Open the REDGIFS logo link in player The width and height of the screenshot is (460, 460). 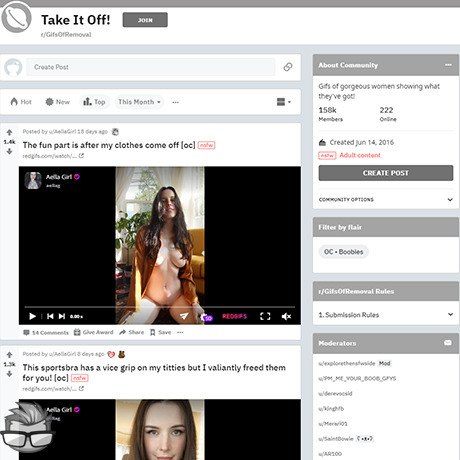coord(235,316)
